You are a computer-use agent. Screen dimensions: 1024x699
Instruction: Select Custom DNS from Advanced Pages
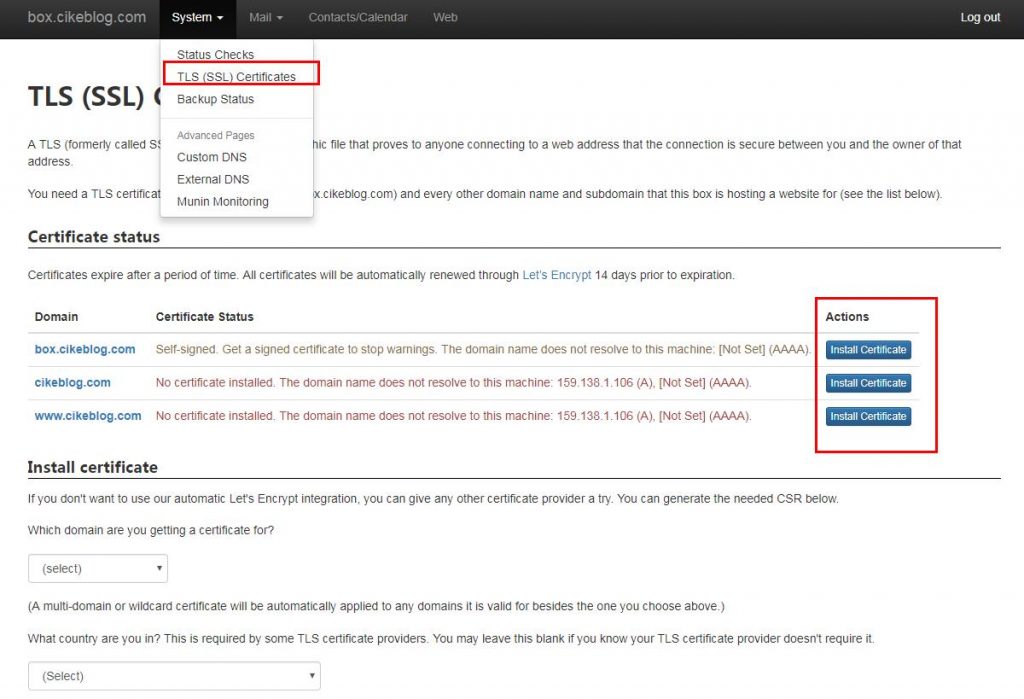click(x=211, y=157)
